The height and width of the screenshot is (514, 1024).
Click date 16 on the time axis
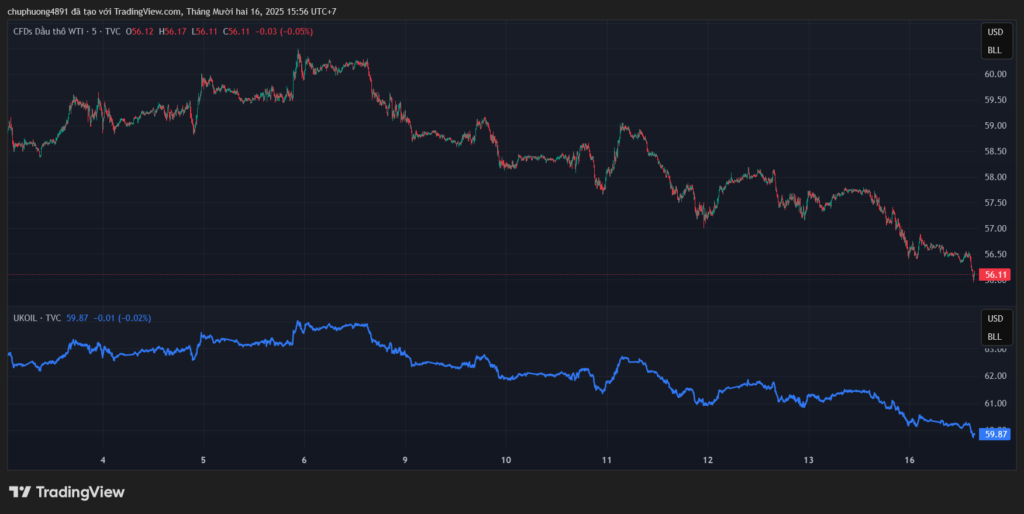point(910,460)
